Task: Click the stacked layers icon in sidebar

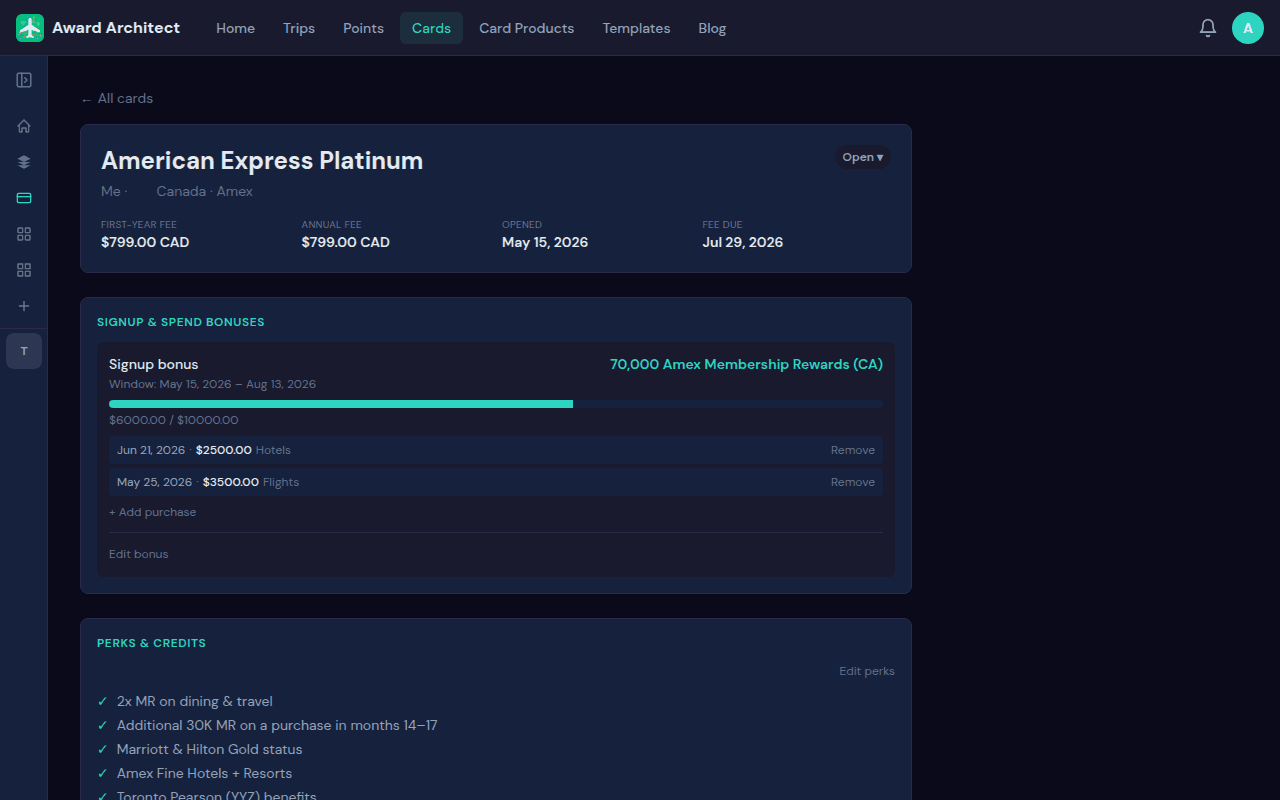Action: [24, 162]
